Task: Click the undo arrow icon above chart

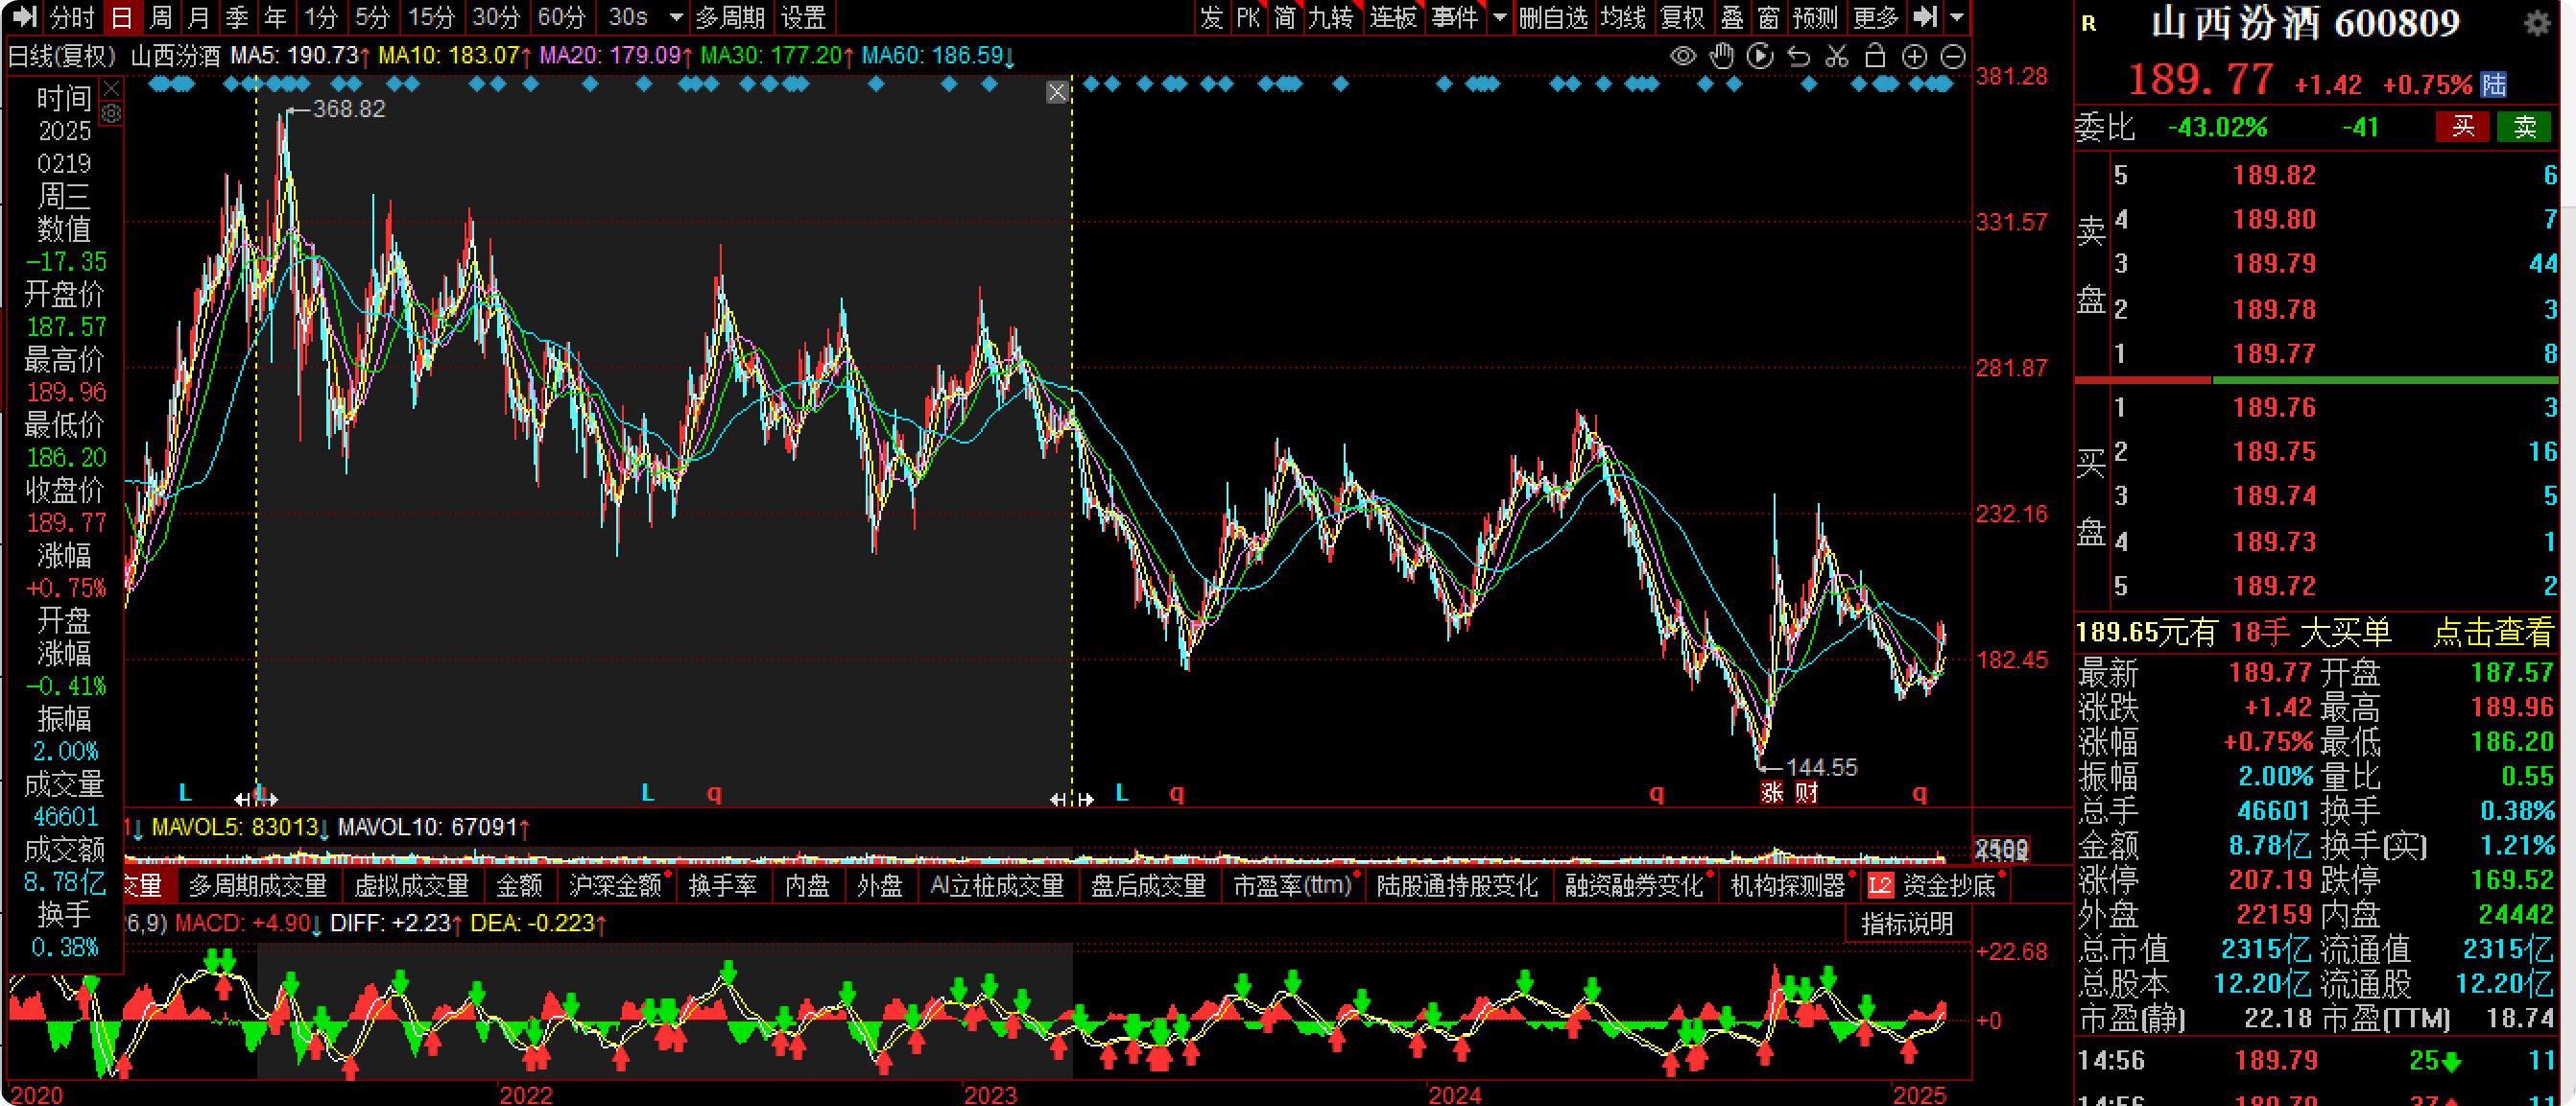Action: point(1798,57)
